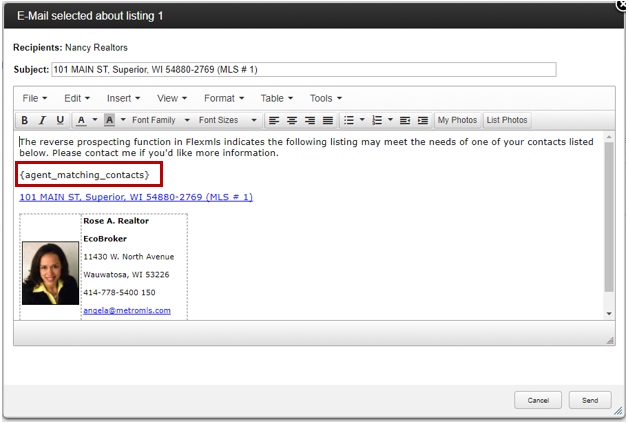Open the Table menu
Screen dimensions: 629x423
(x=277, y=98)
